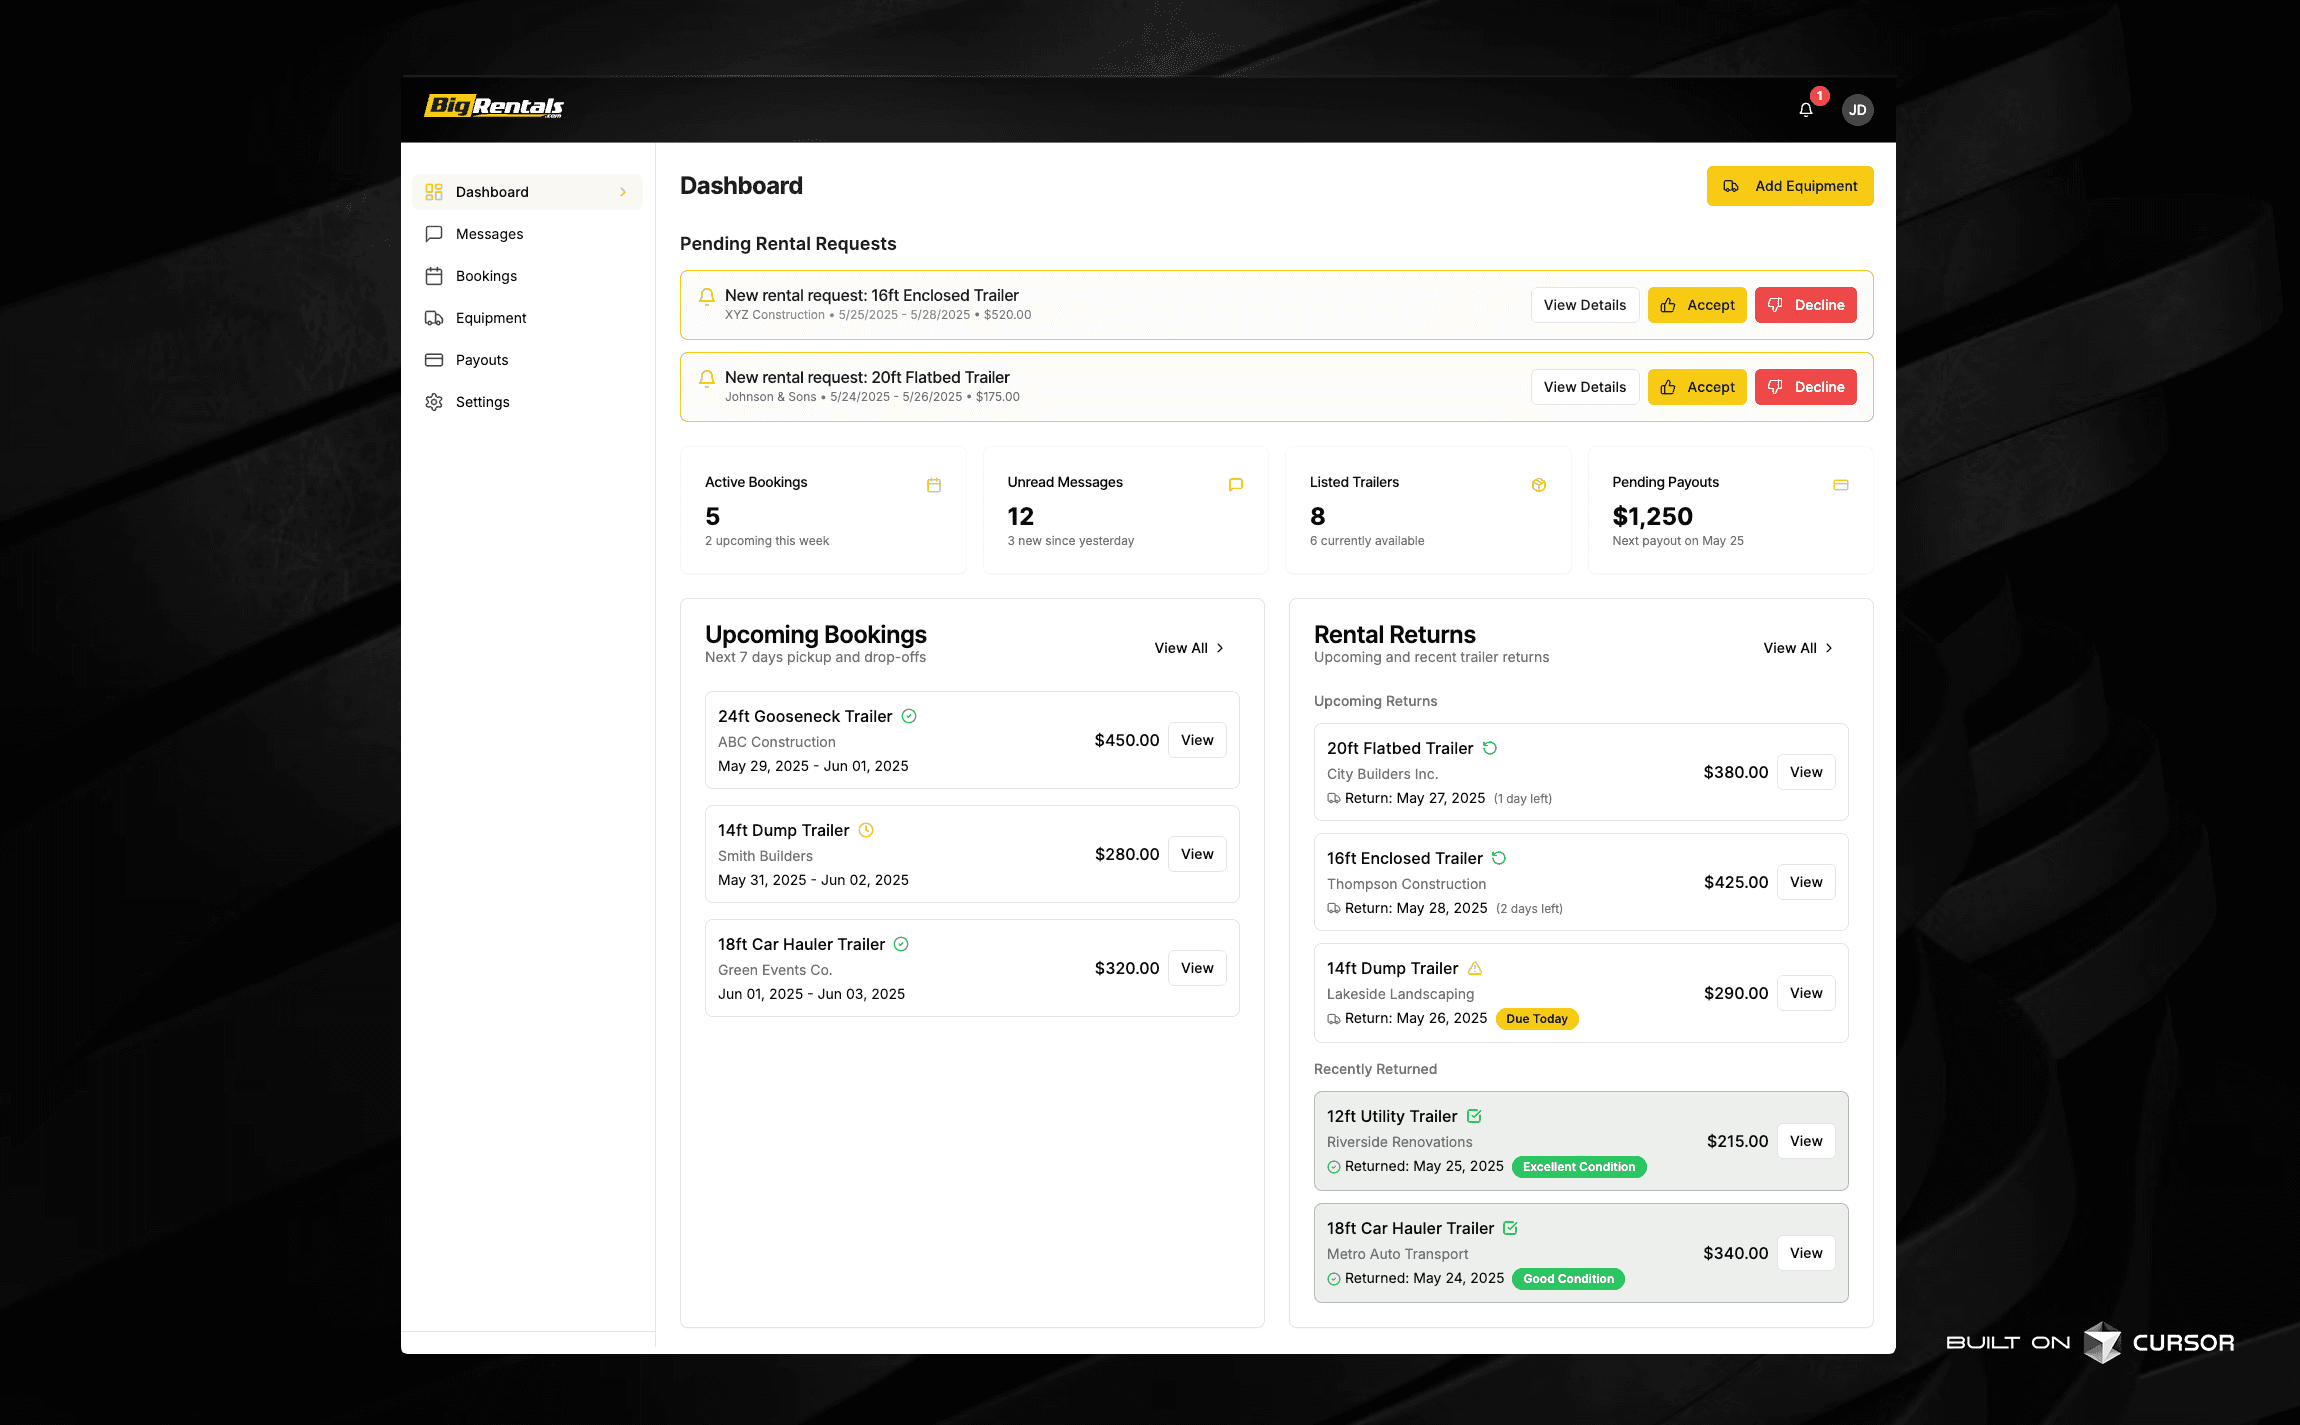Click the 18ft Car Hauler returned check icon

click(x=1510, y=1228)
